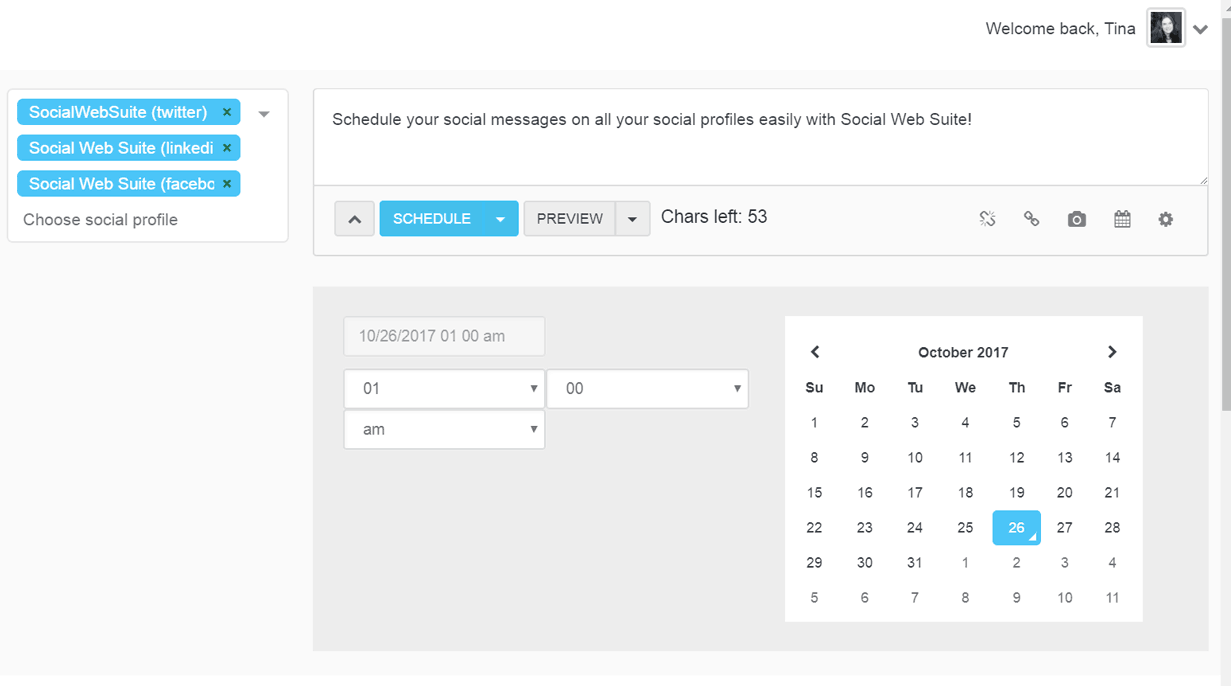The image size is (1232, 686).
Task: Open the hour dropdown showing 01
Action: tap(444, 389)
